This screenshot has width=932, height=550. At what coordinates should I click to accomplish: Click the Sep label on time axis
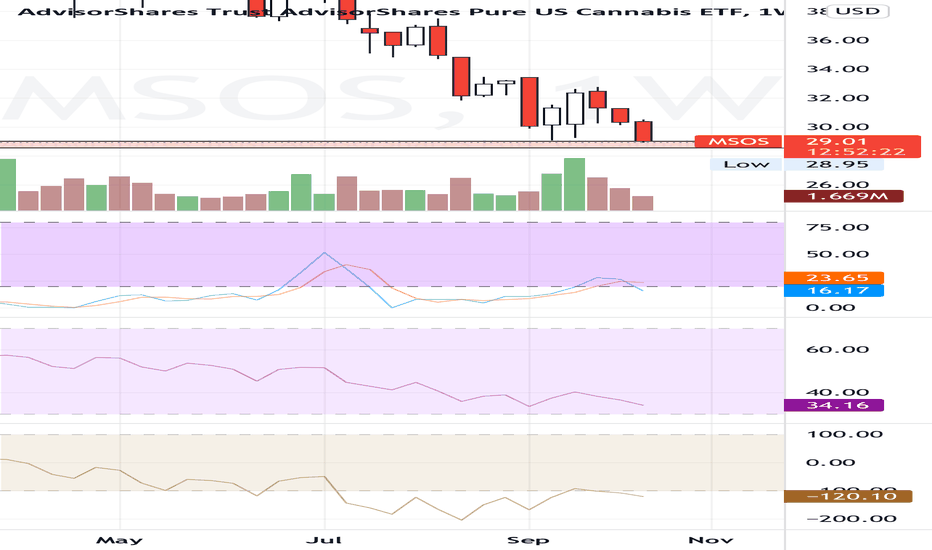pos(528,540)
